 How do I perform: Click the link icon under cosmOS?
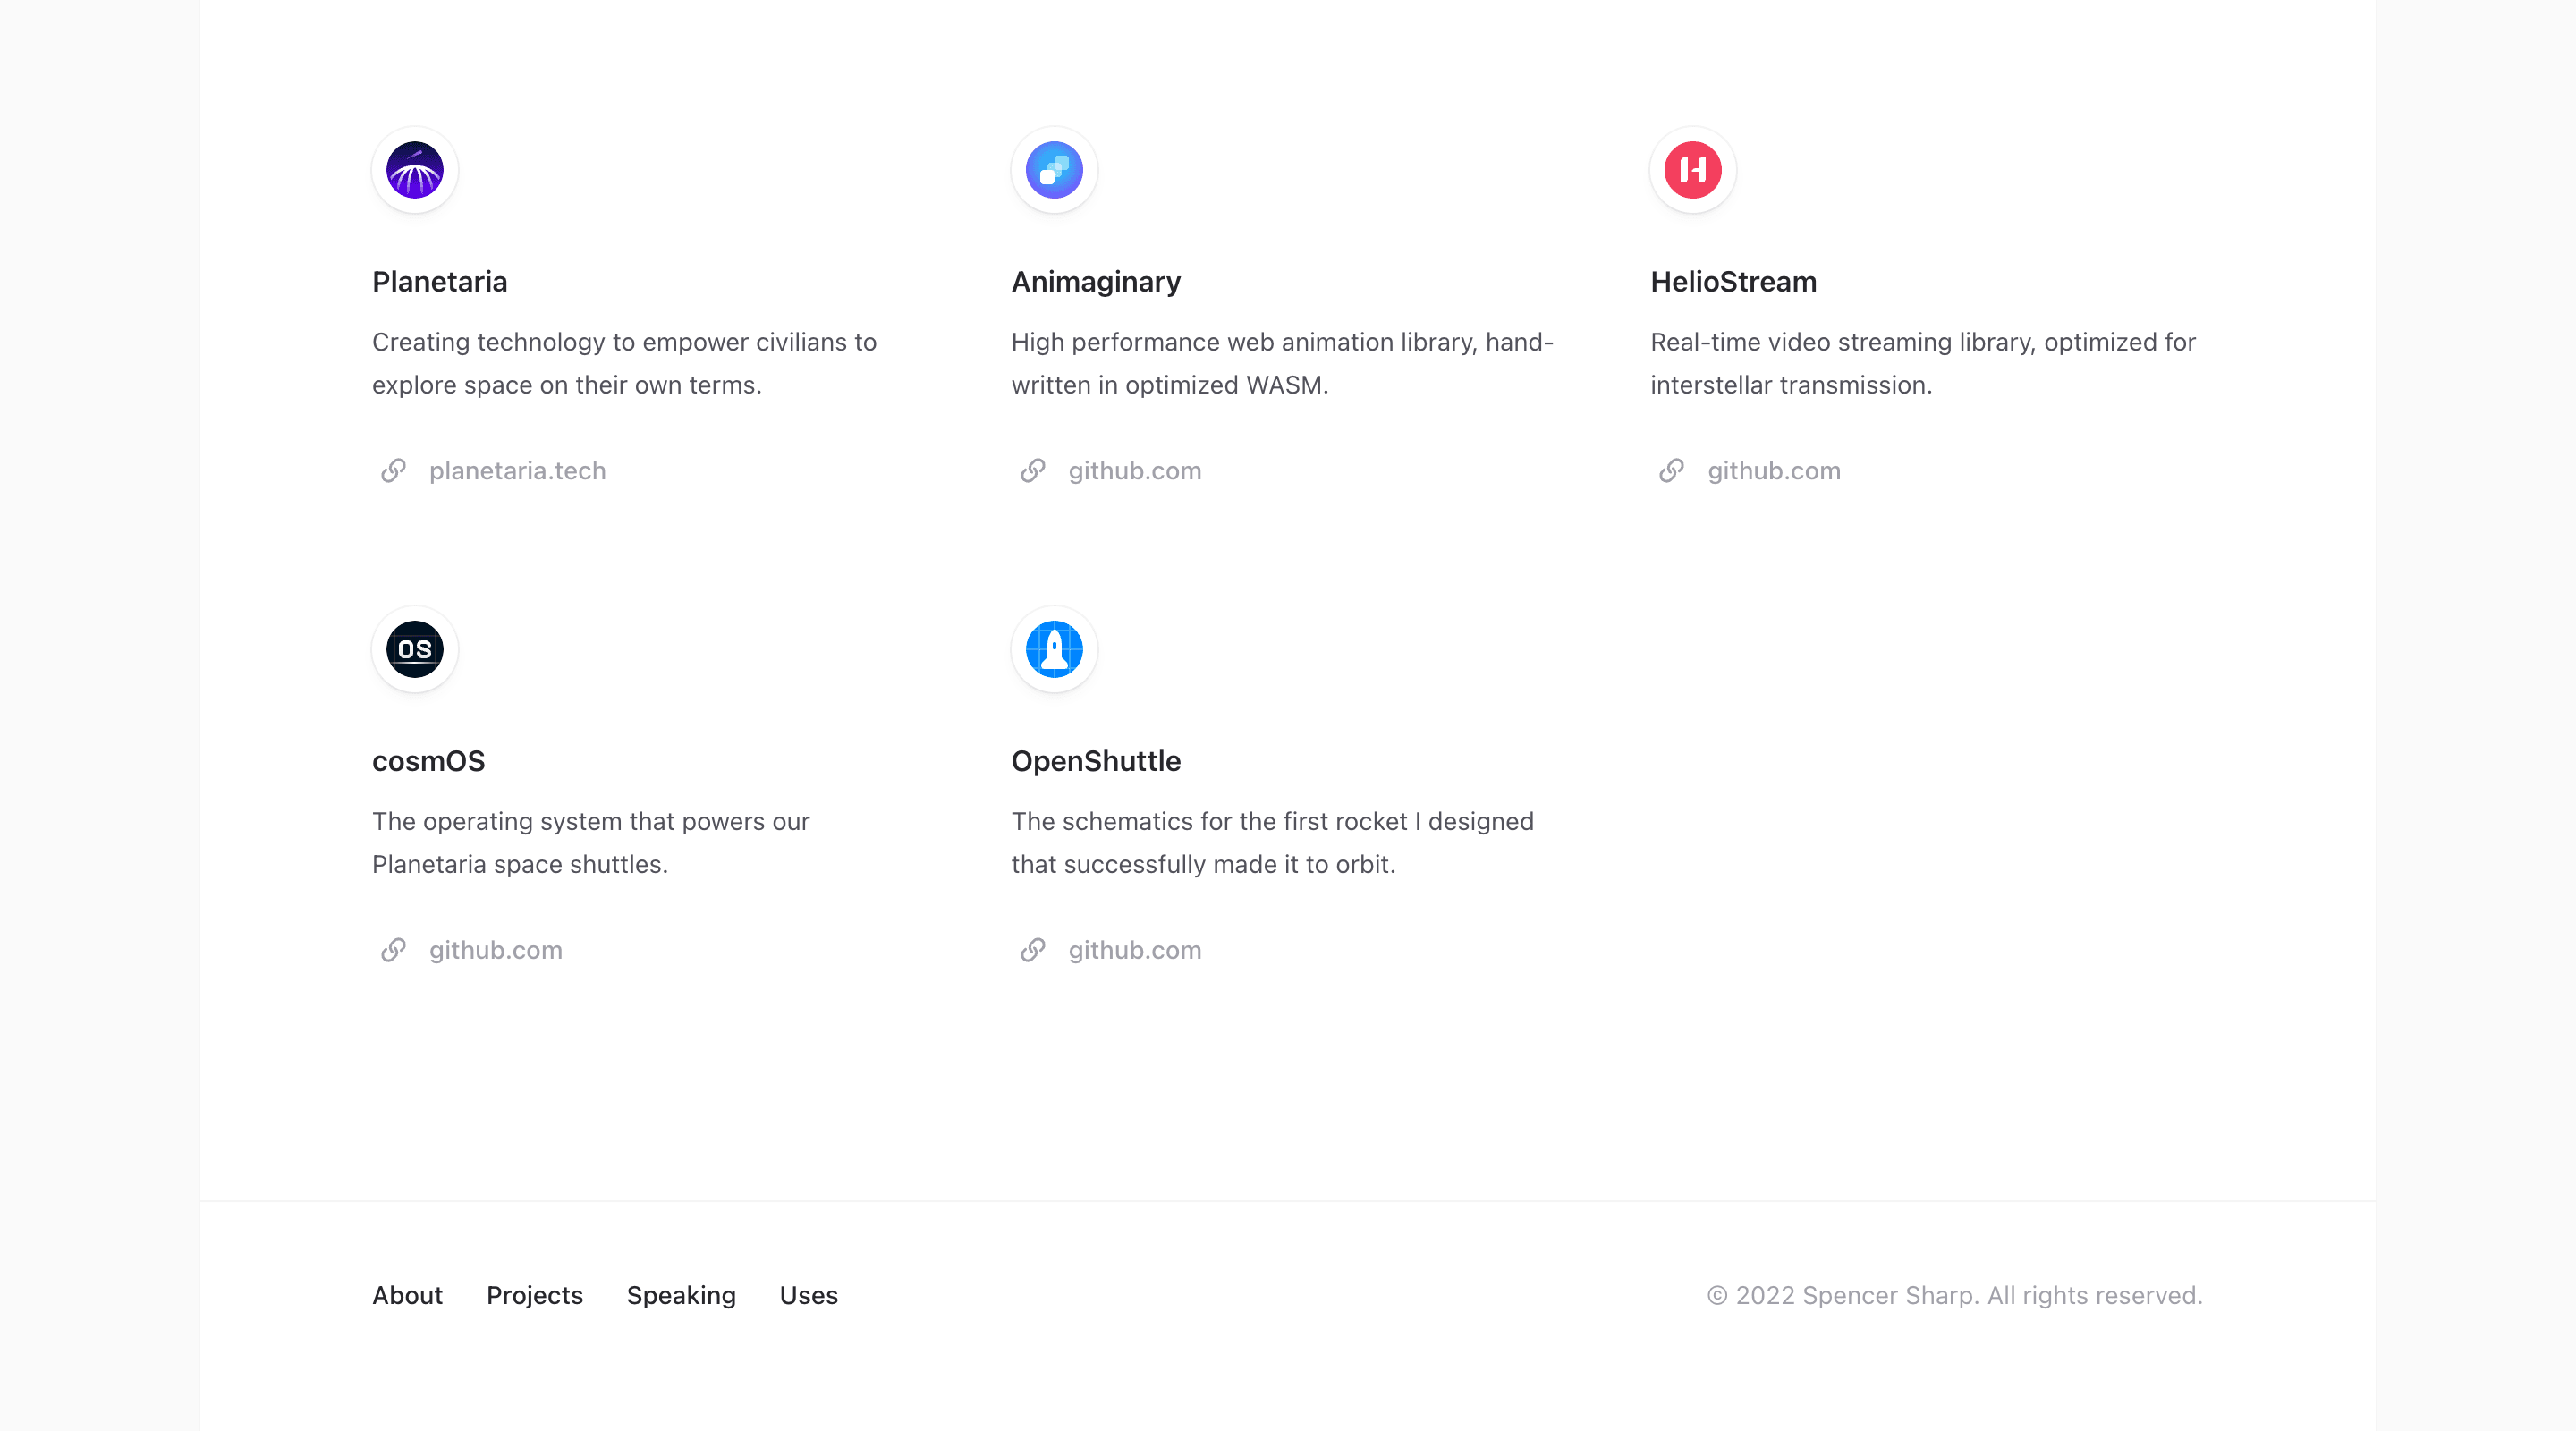(x=392, y=950)
